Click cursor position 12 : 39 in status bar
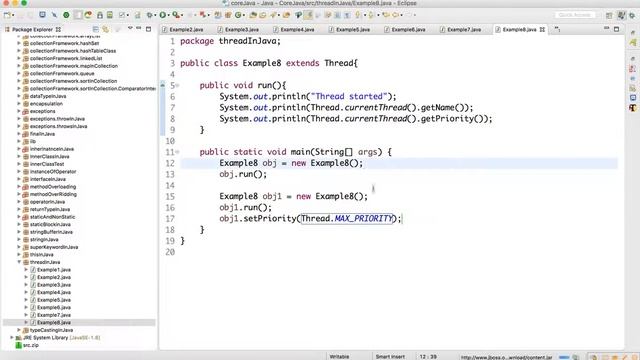This screenshot has height=360, width=640. [428, 356]
